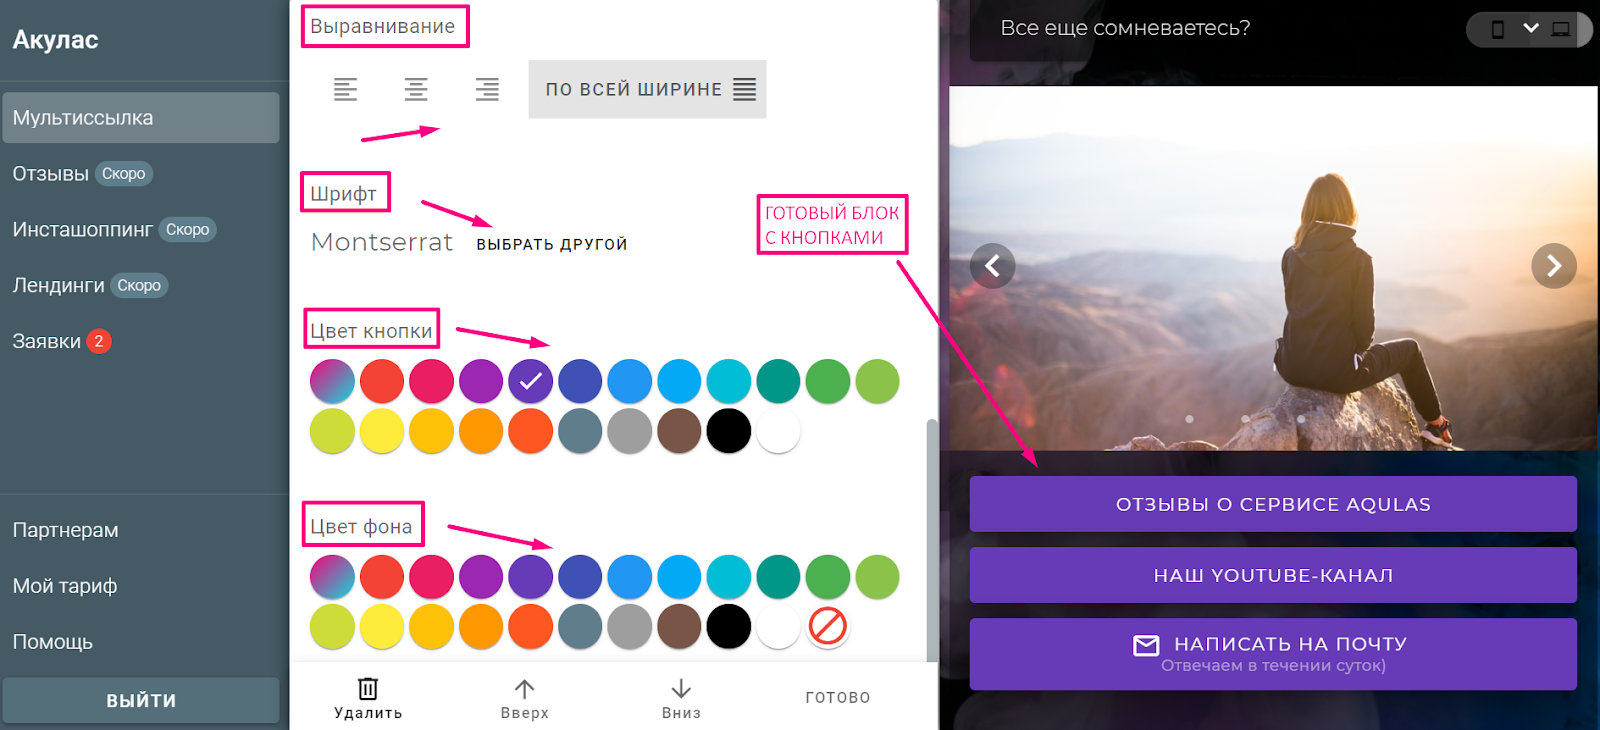Image resolution: width=1600 pixels, height=730 pixels.
Task: Pick black swatch under Цвет кнопки
Action: point(729,431)
